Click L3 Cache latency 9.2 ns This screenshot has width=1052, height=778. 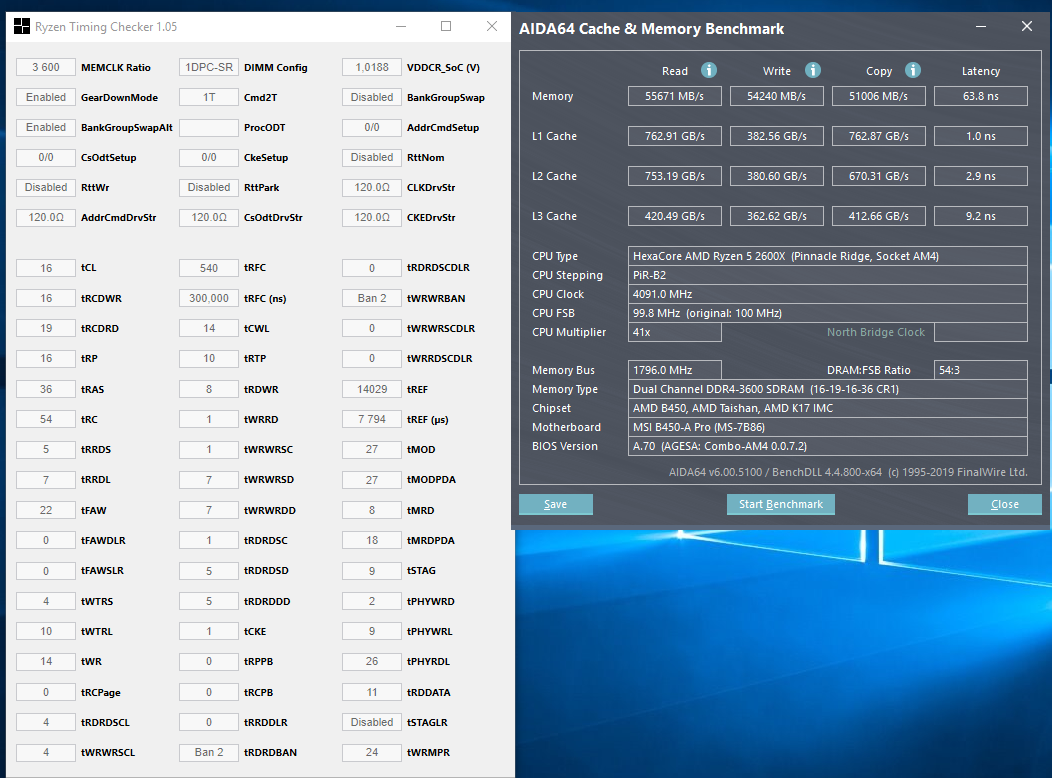point(980,216)
